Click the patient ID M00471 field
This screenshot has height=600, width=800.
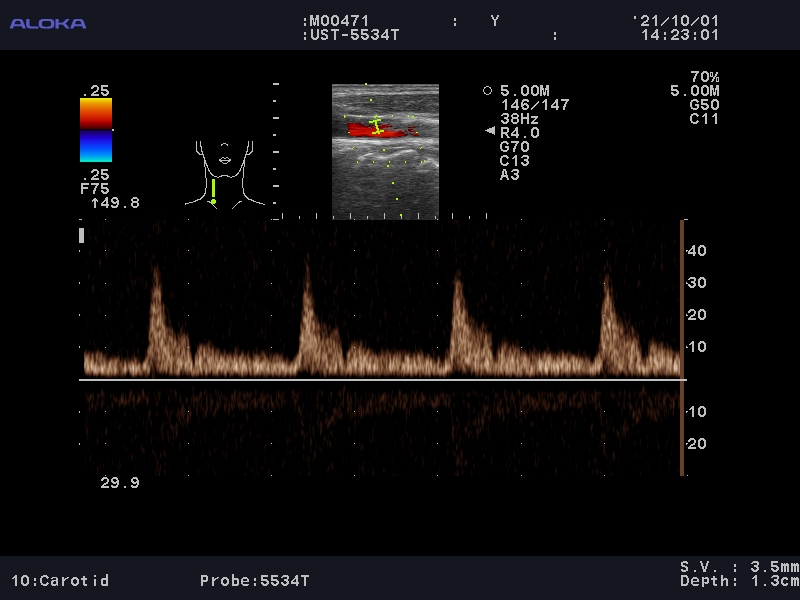pos(340,20)
